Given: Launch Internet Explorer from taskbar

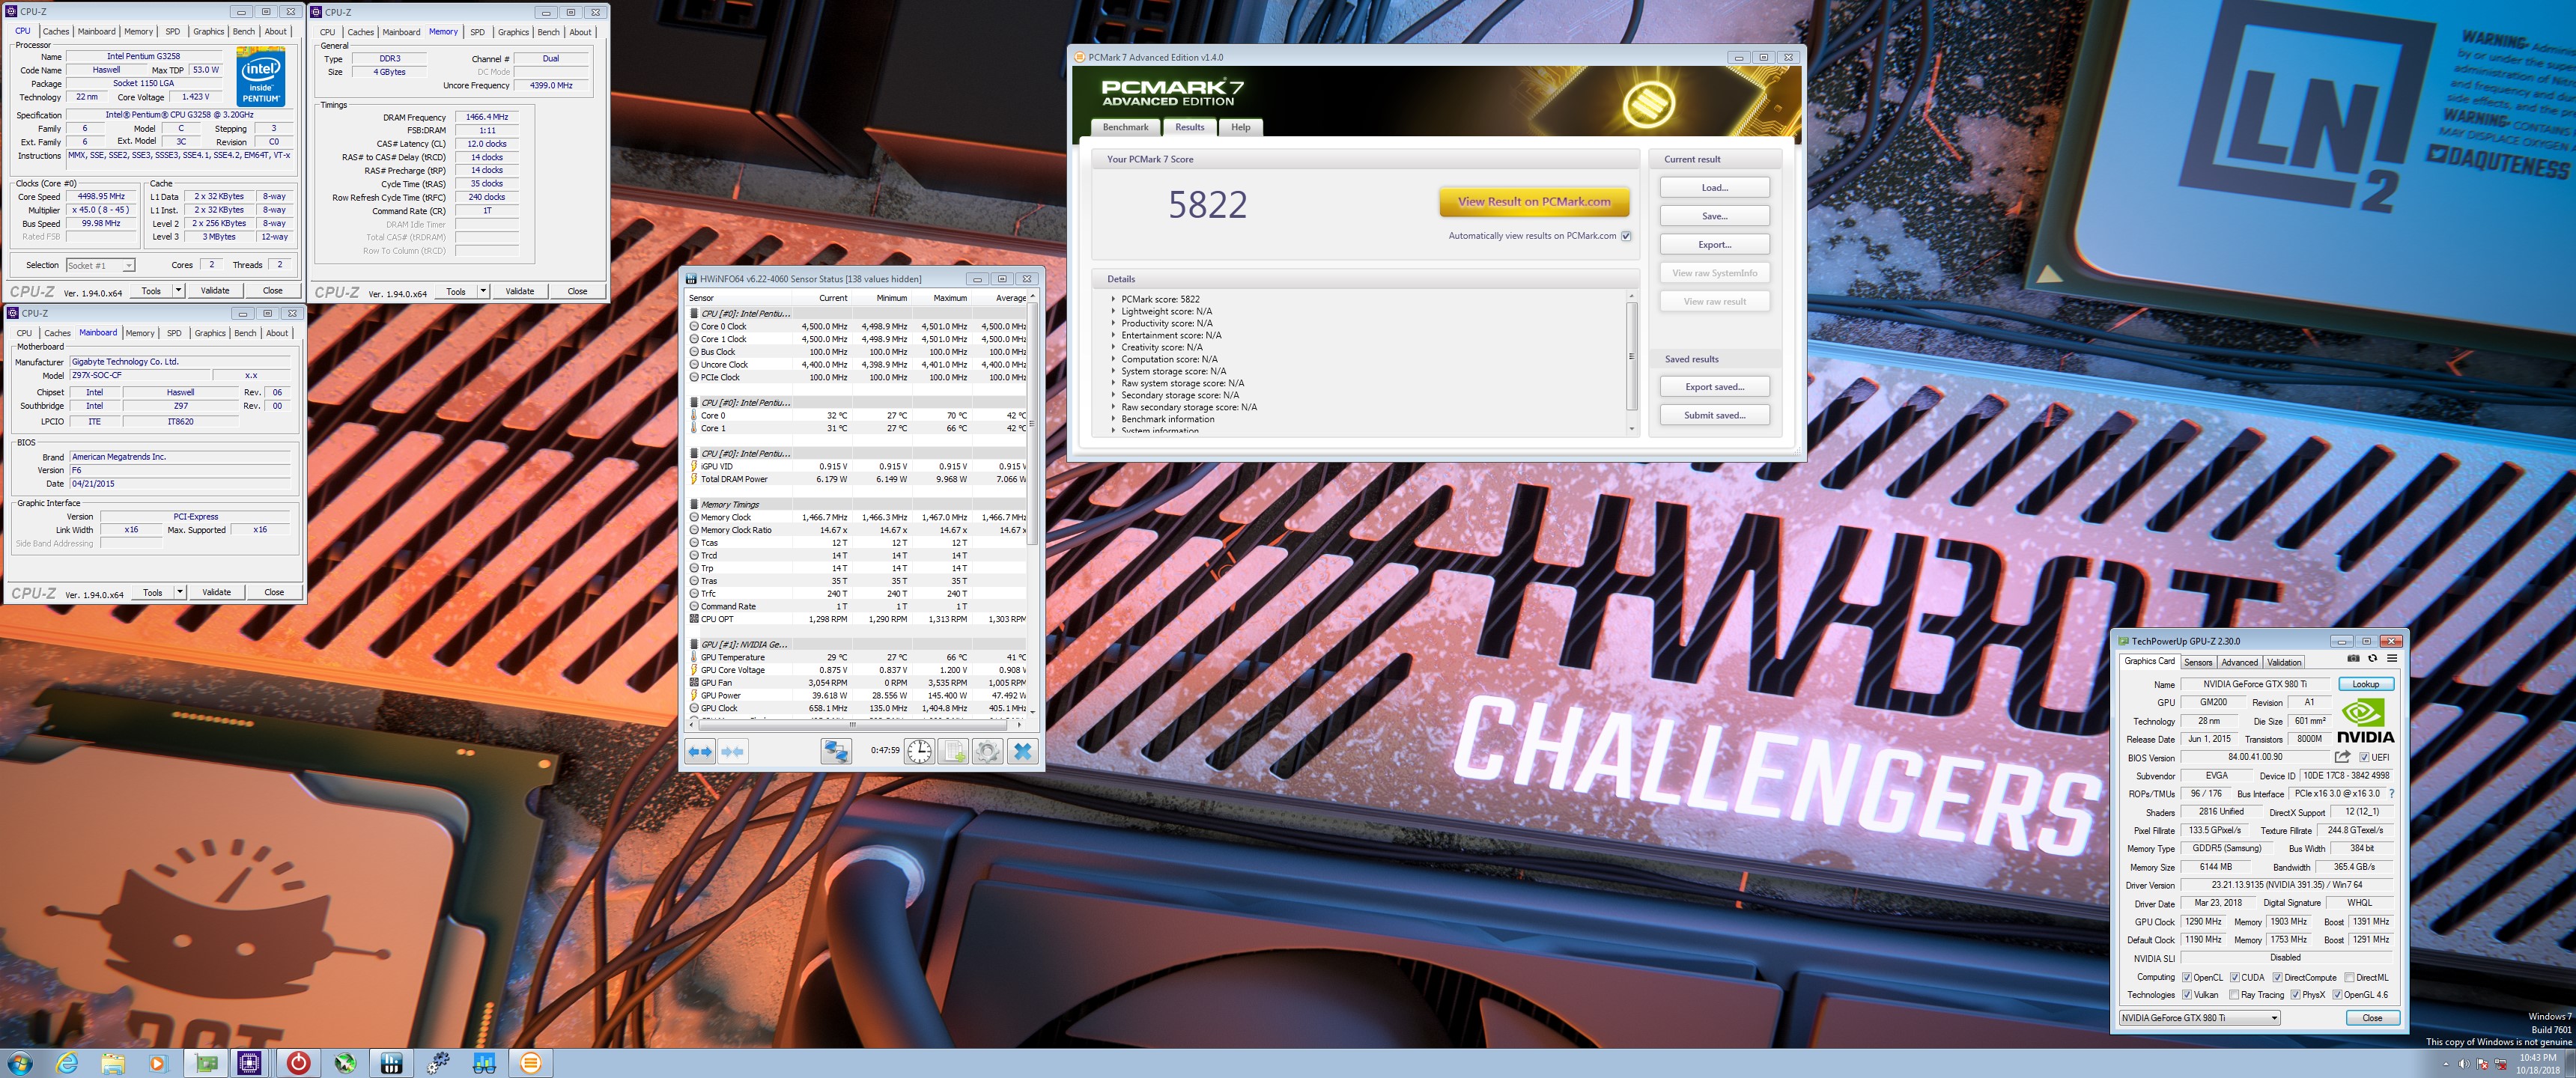Looking at the screenshot, I should (67, 1063).
